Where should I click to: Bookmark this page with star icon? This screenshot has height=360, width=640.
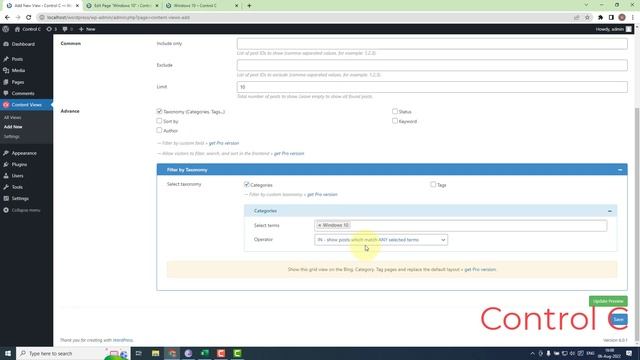tap(587, 18)
